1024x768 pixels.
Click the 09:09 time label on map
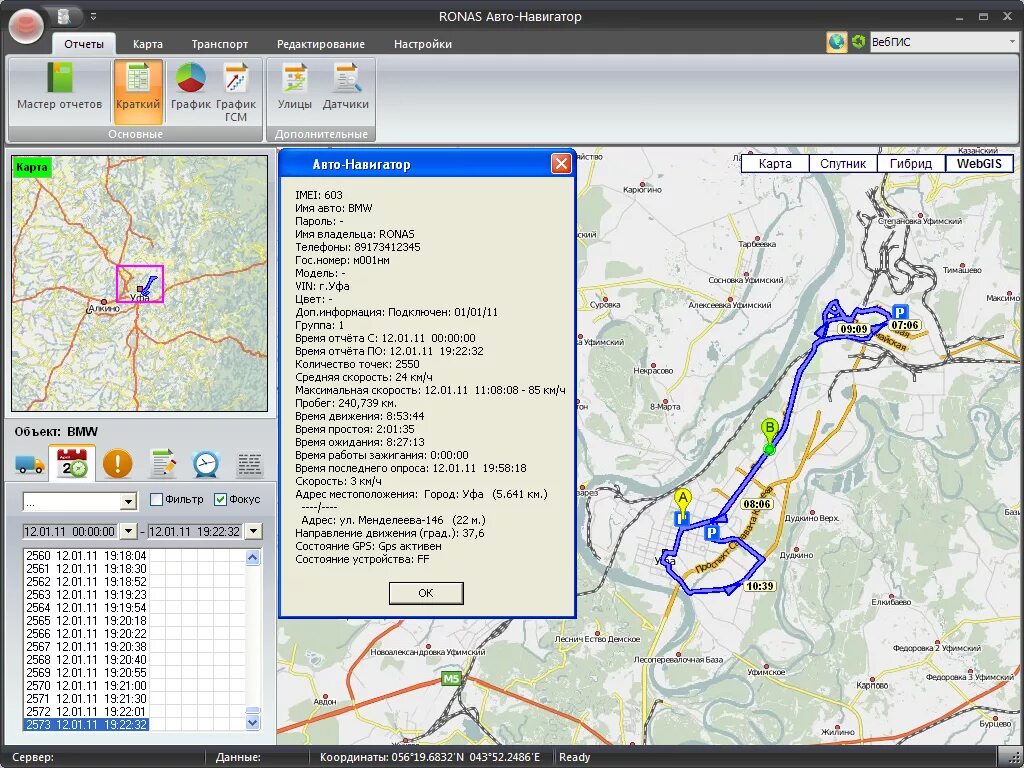pos(854,329)
